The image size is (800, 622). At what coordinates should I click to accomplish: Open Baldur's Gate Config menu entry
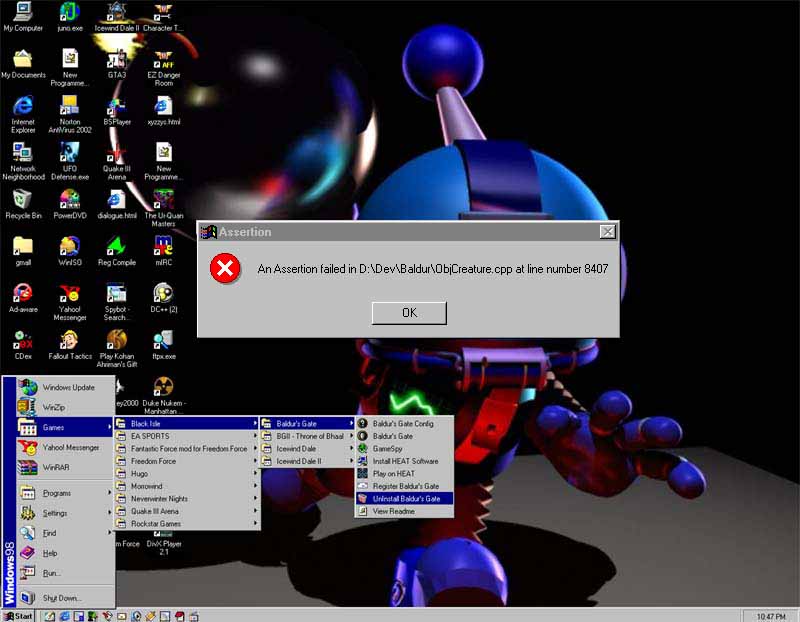tap(404, 424)
